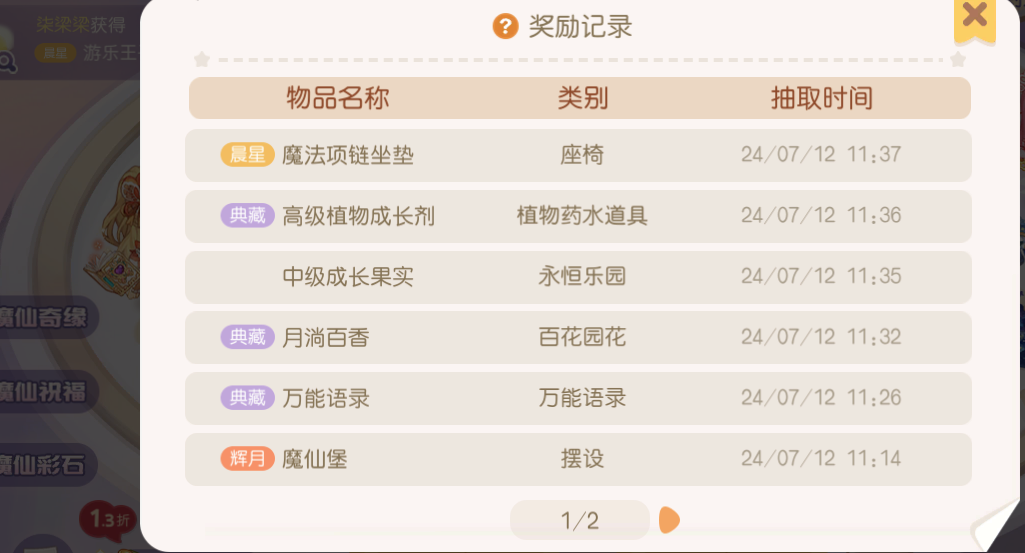Select the 魔仙彩石 side tab
Image resolution: width=1025 pixels, height=553 pixels.
click(x=45, y=464)
